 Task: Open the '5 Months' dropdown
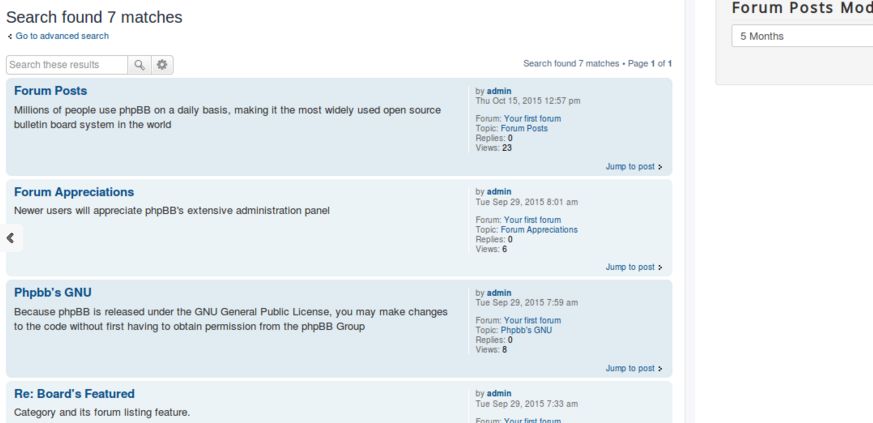click(x=802, y=36)
